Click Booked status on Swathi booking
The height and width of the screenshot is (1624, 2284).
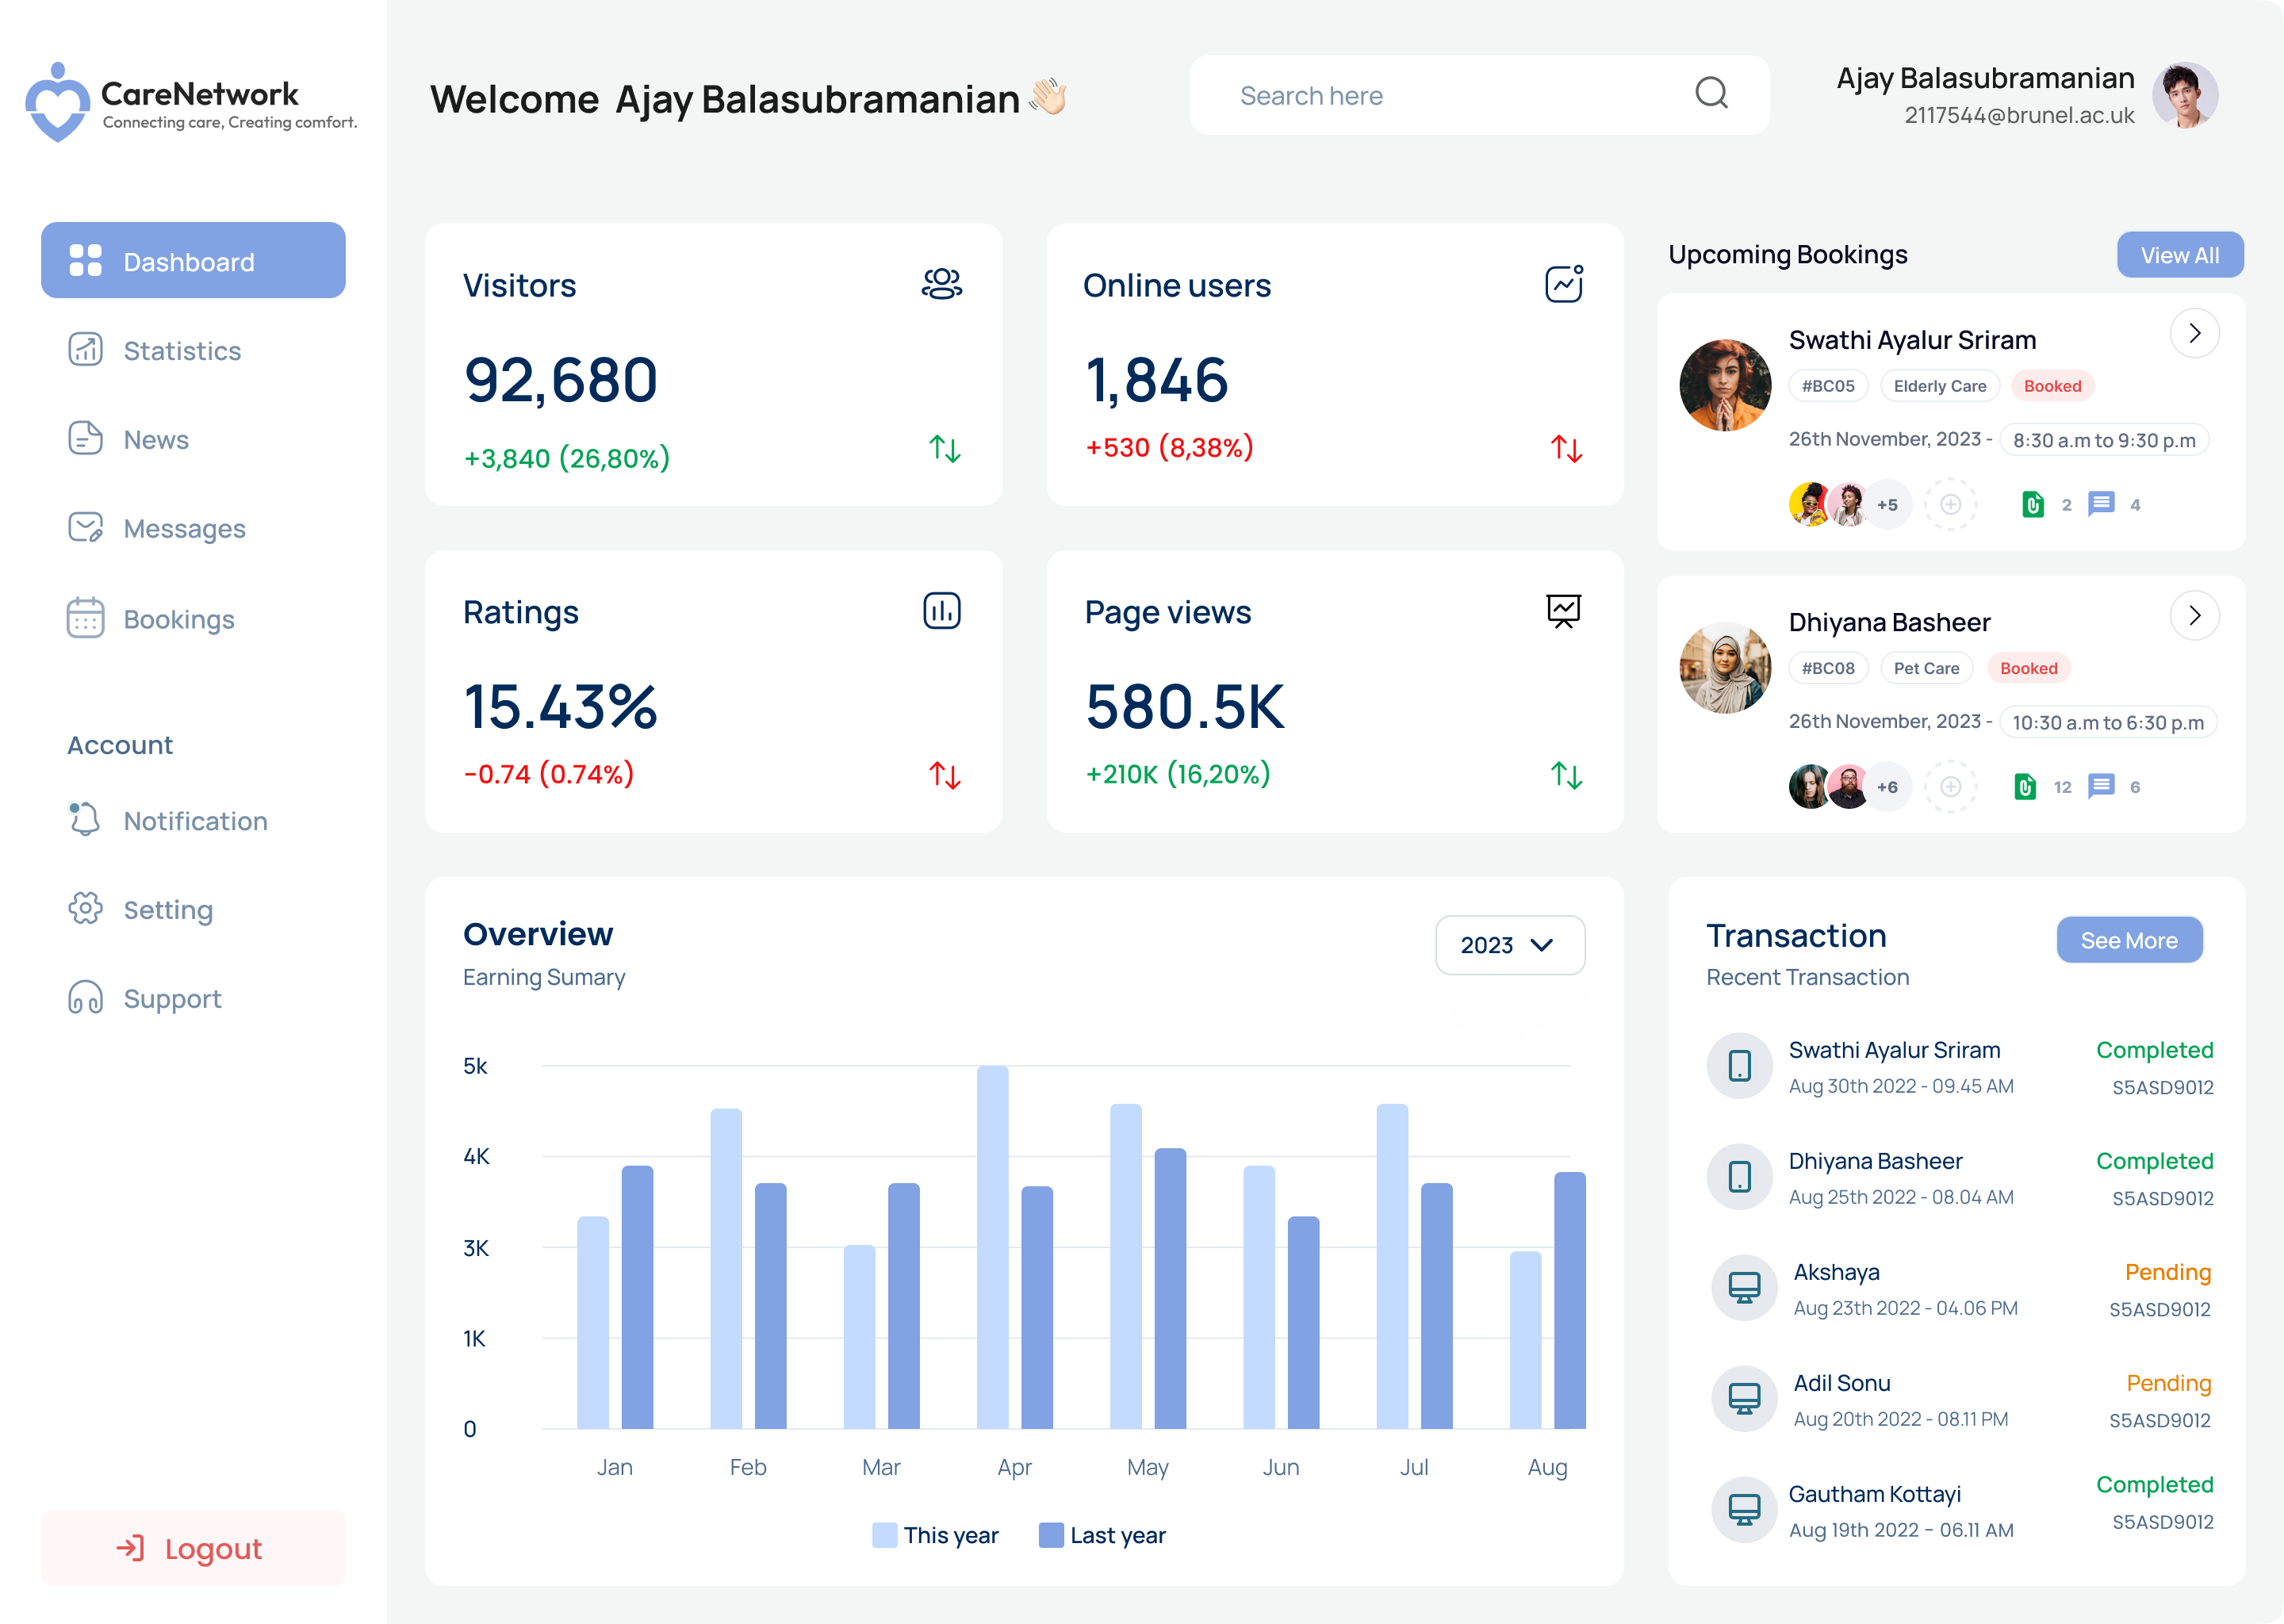tap(2052, 386)
